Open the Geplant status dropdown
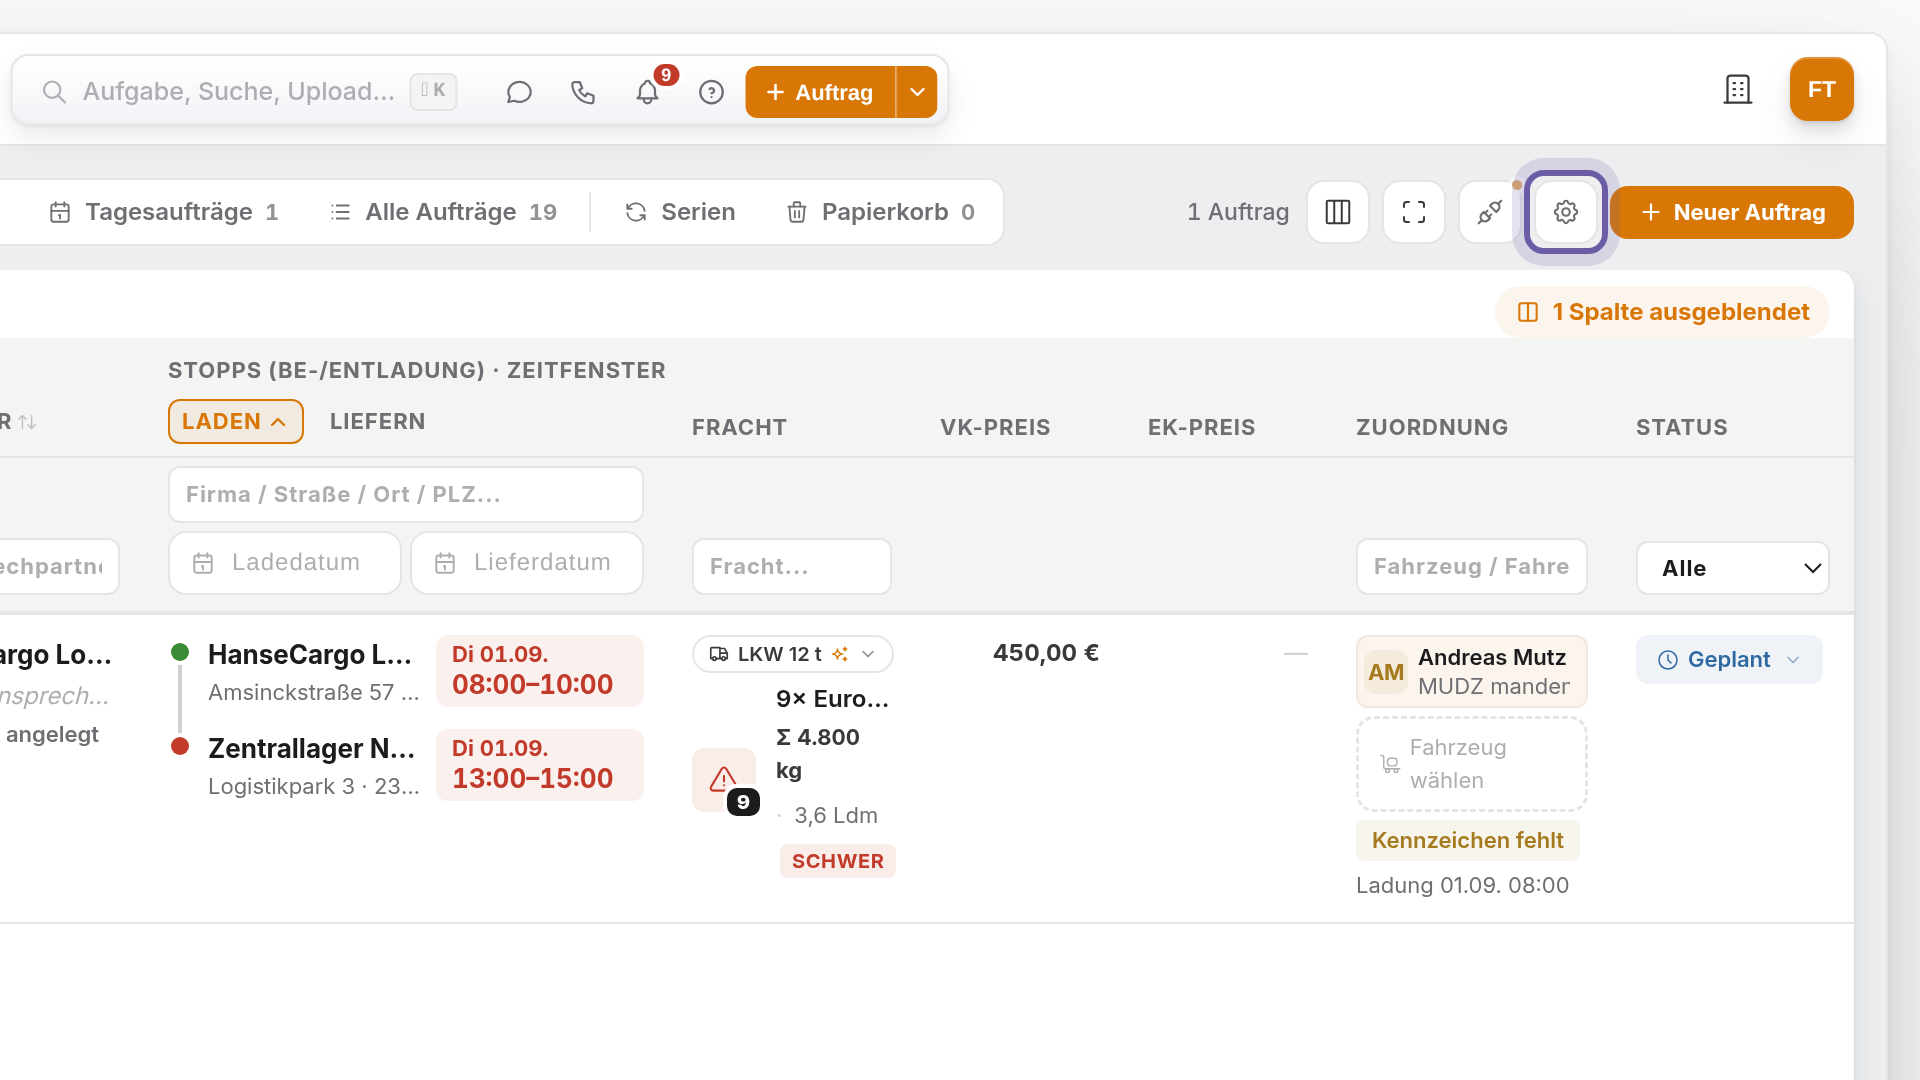The height and width of the screenshot is (1080, 1920). [x=1729, y=660]
